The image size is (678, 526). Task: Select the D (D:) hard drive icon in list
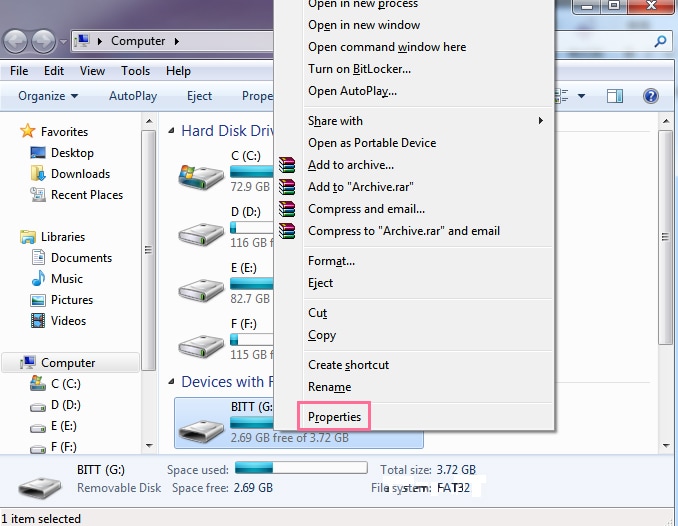click(201, 234)
